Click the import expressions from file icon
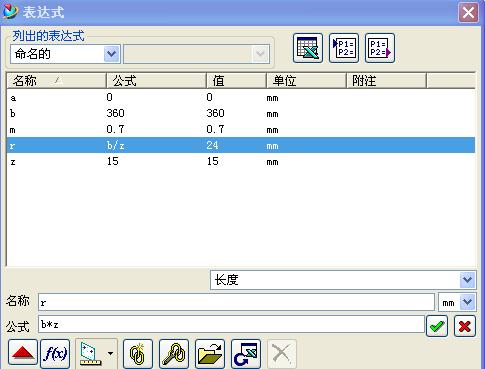 coord(344,48)
